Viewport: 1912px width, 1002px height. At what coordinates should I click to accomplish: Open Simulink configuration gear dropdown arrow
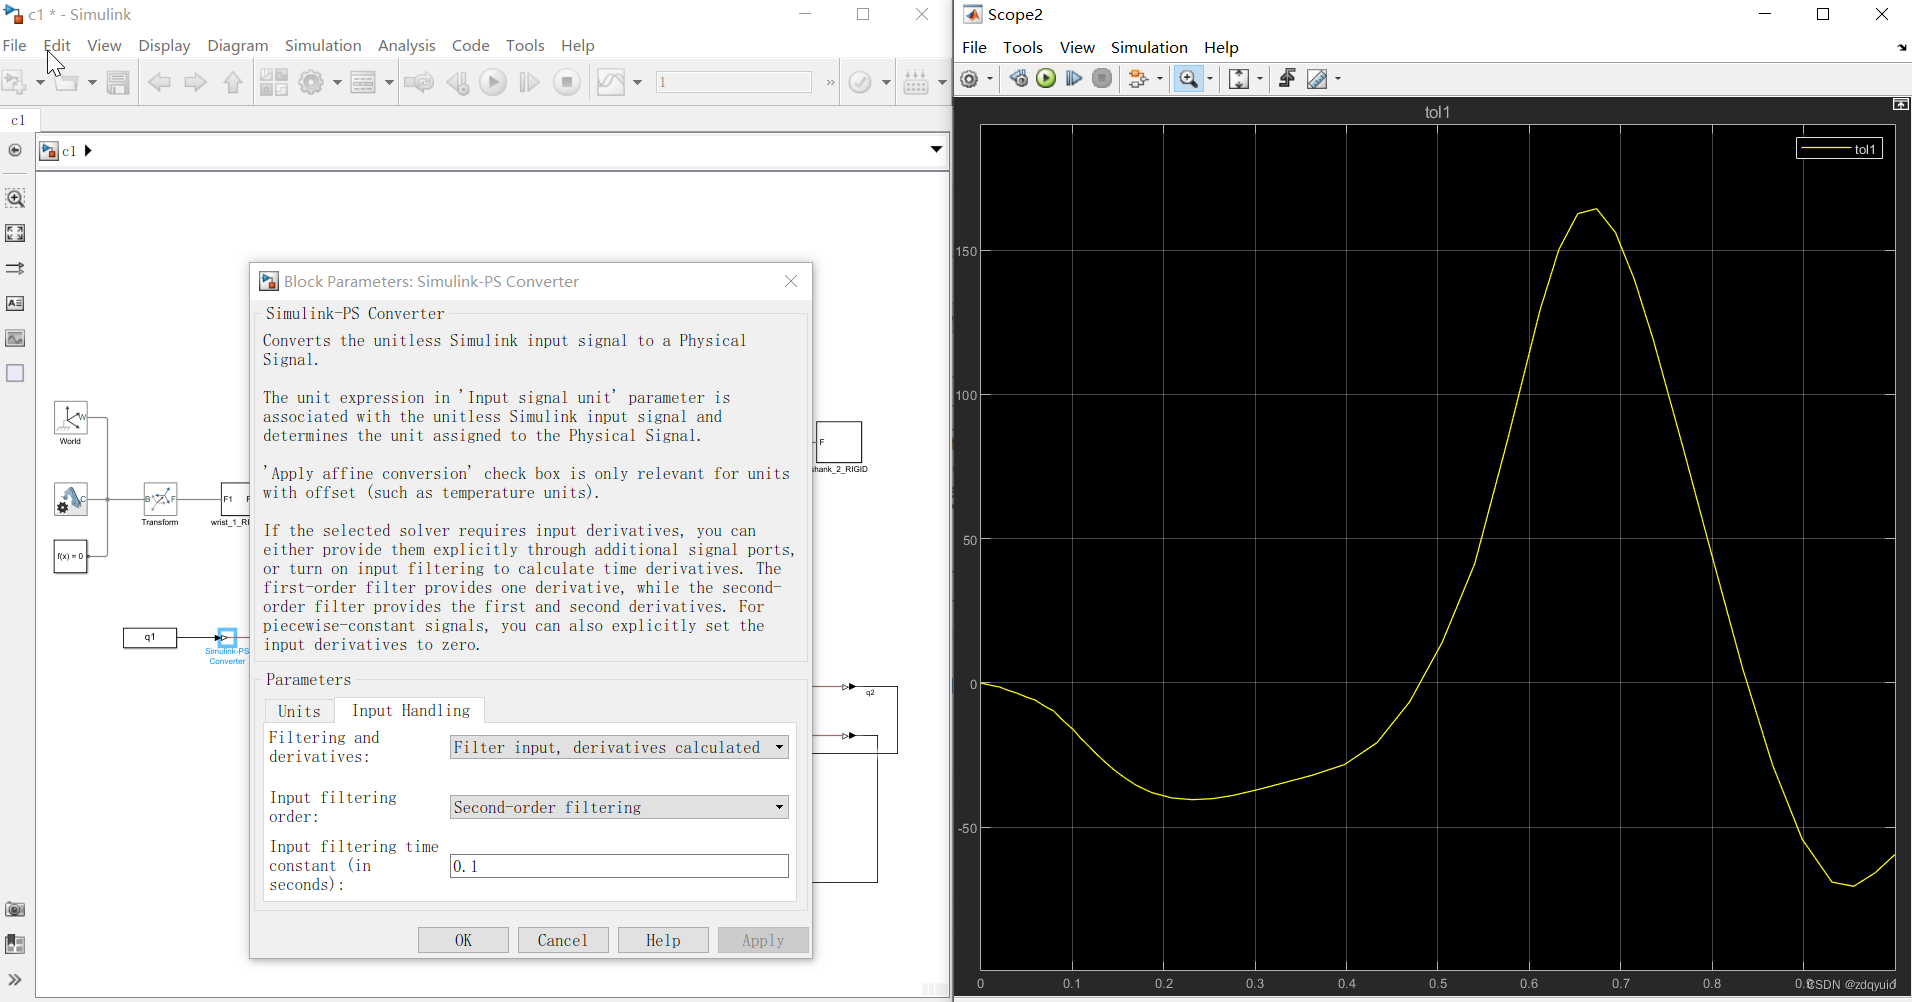337,82
